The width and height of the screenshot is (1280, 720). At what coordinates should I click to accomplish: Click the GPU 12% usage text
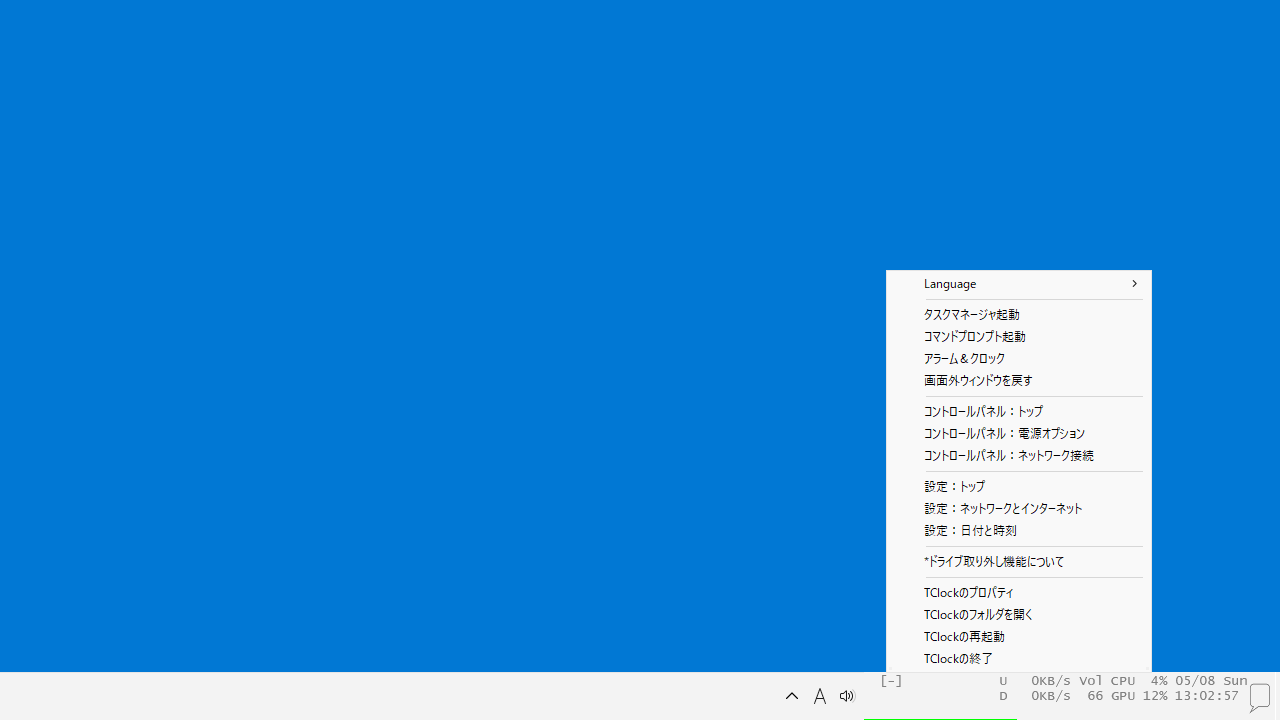[x=1139, y=696]
